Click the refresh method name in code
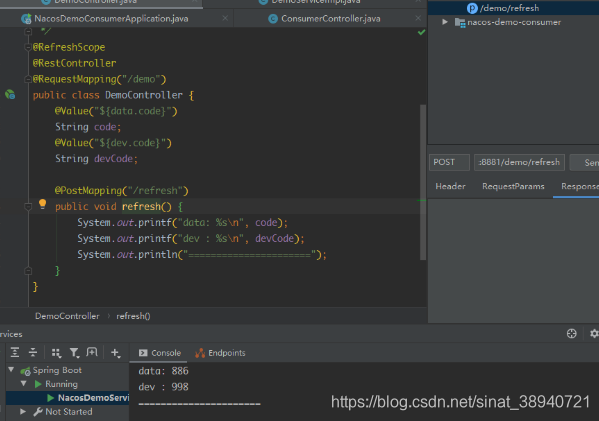Image resolution: width=599 pixels, height=421 pixels. [x=141, y=207]
